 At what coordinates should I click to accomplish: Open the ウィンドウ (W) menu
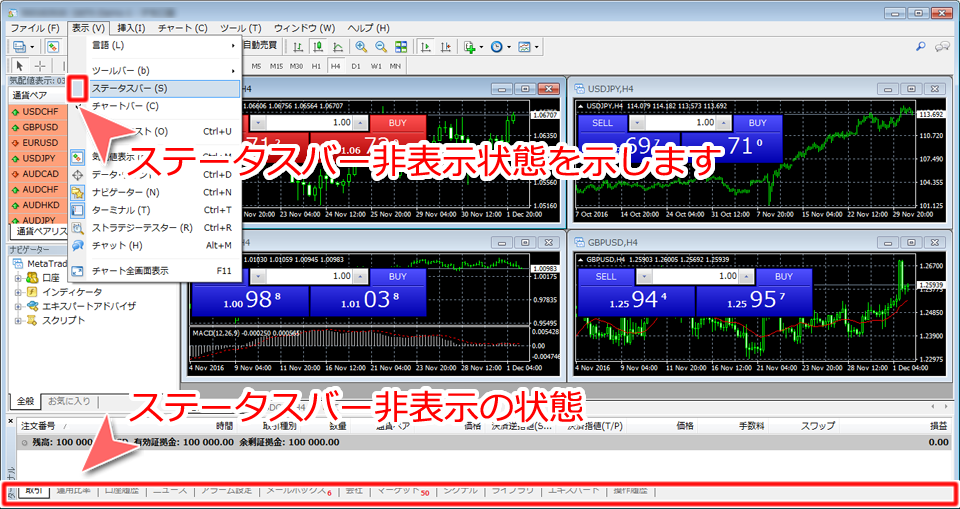(x=304, y=28)
